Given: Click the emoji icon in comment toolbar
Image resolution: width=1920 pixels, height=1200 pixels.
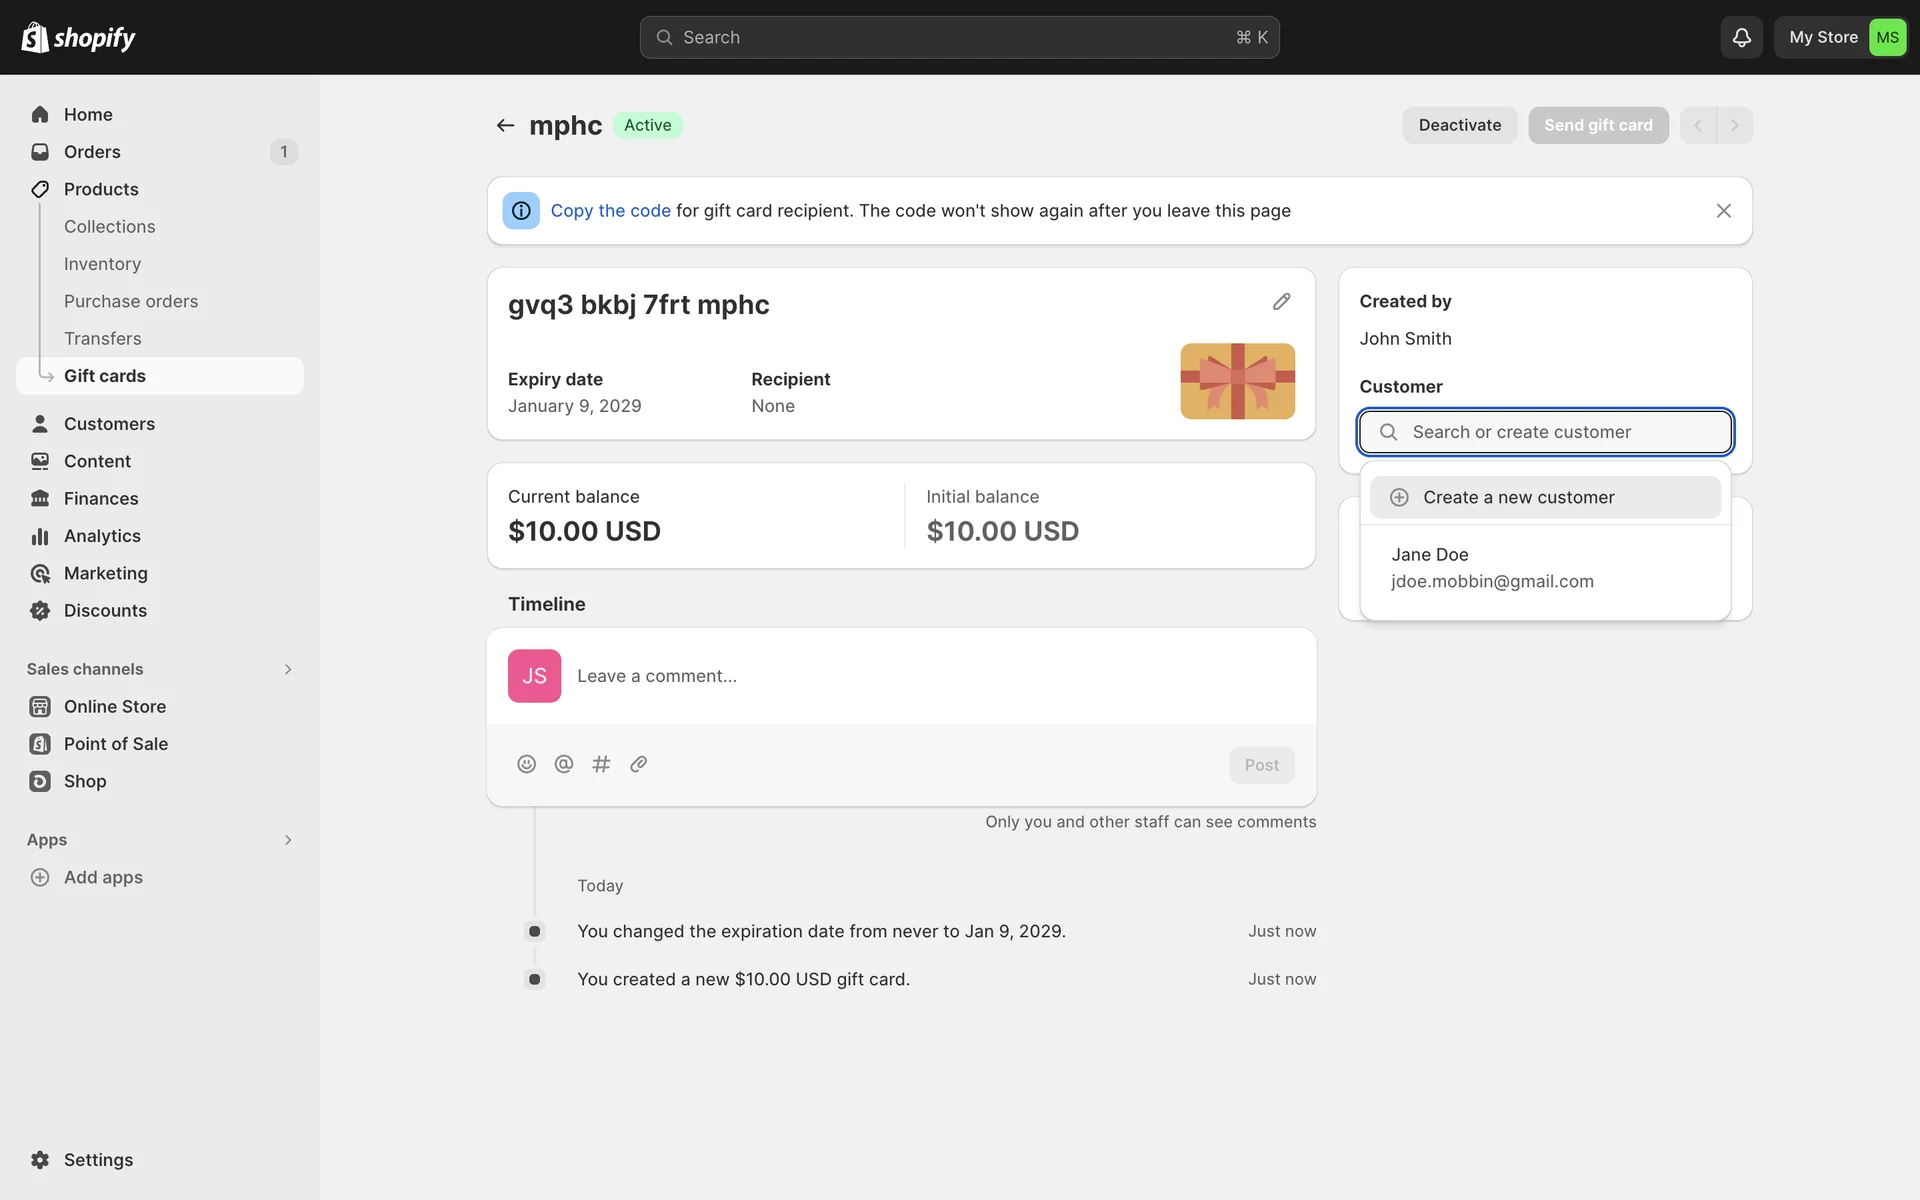Looking at the screenshot, I should click(x=526, y=764).
